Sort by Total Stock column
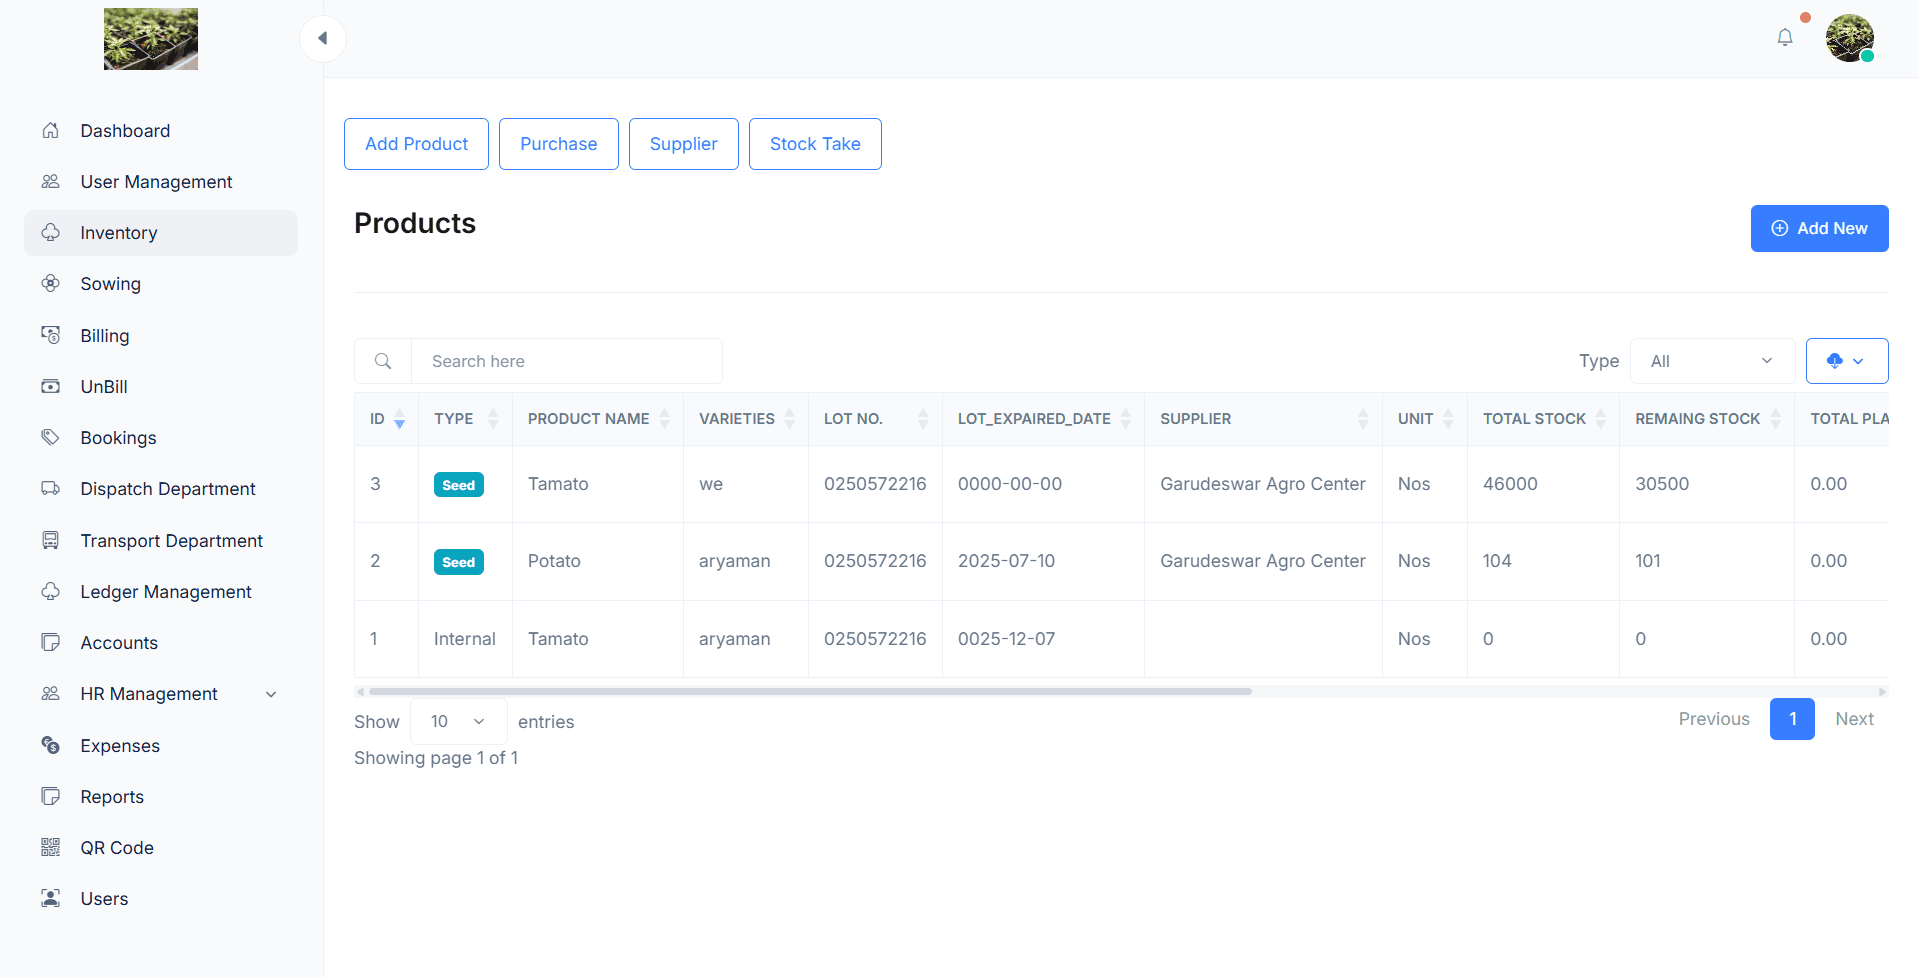This screenshot has height=977, width=1918. [1600, 419]
